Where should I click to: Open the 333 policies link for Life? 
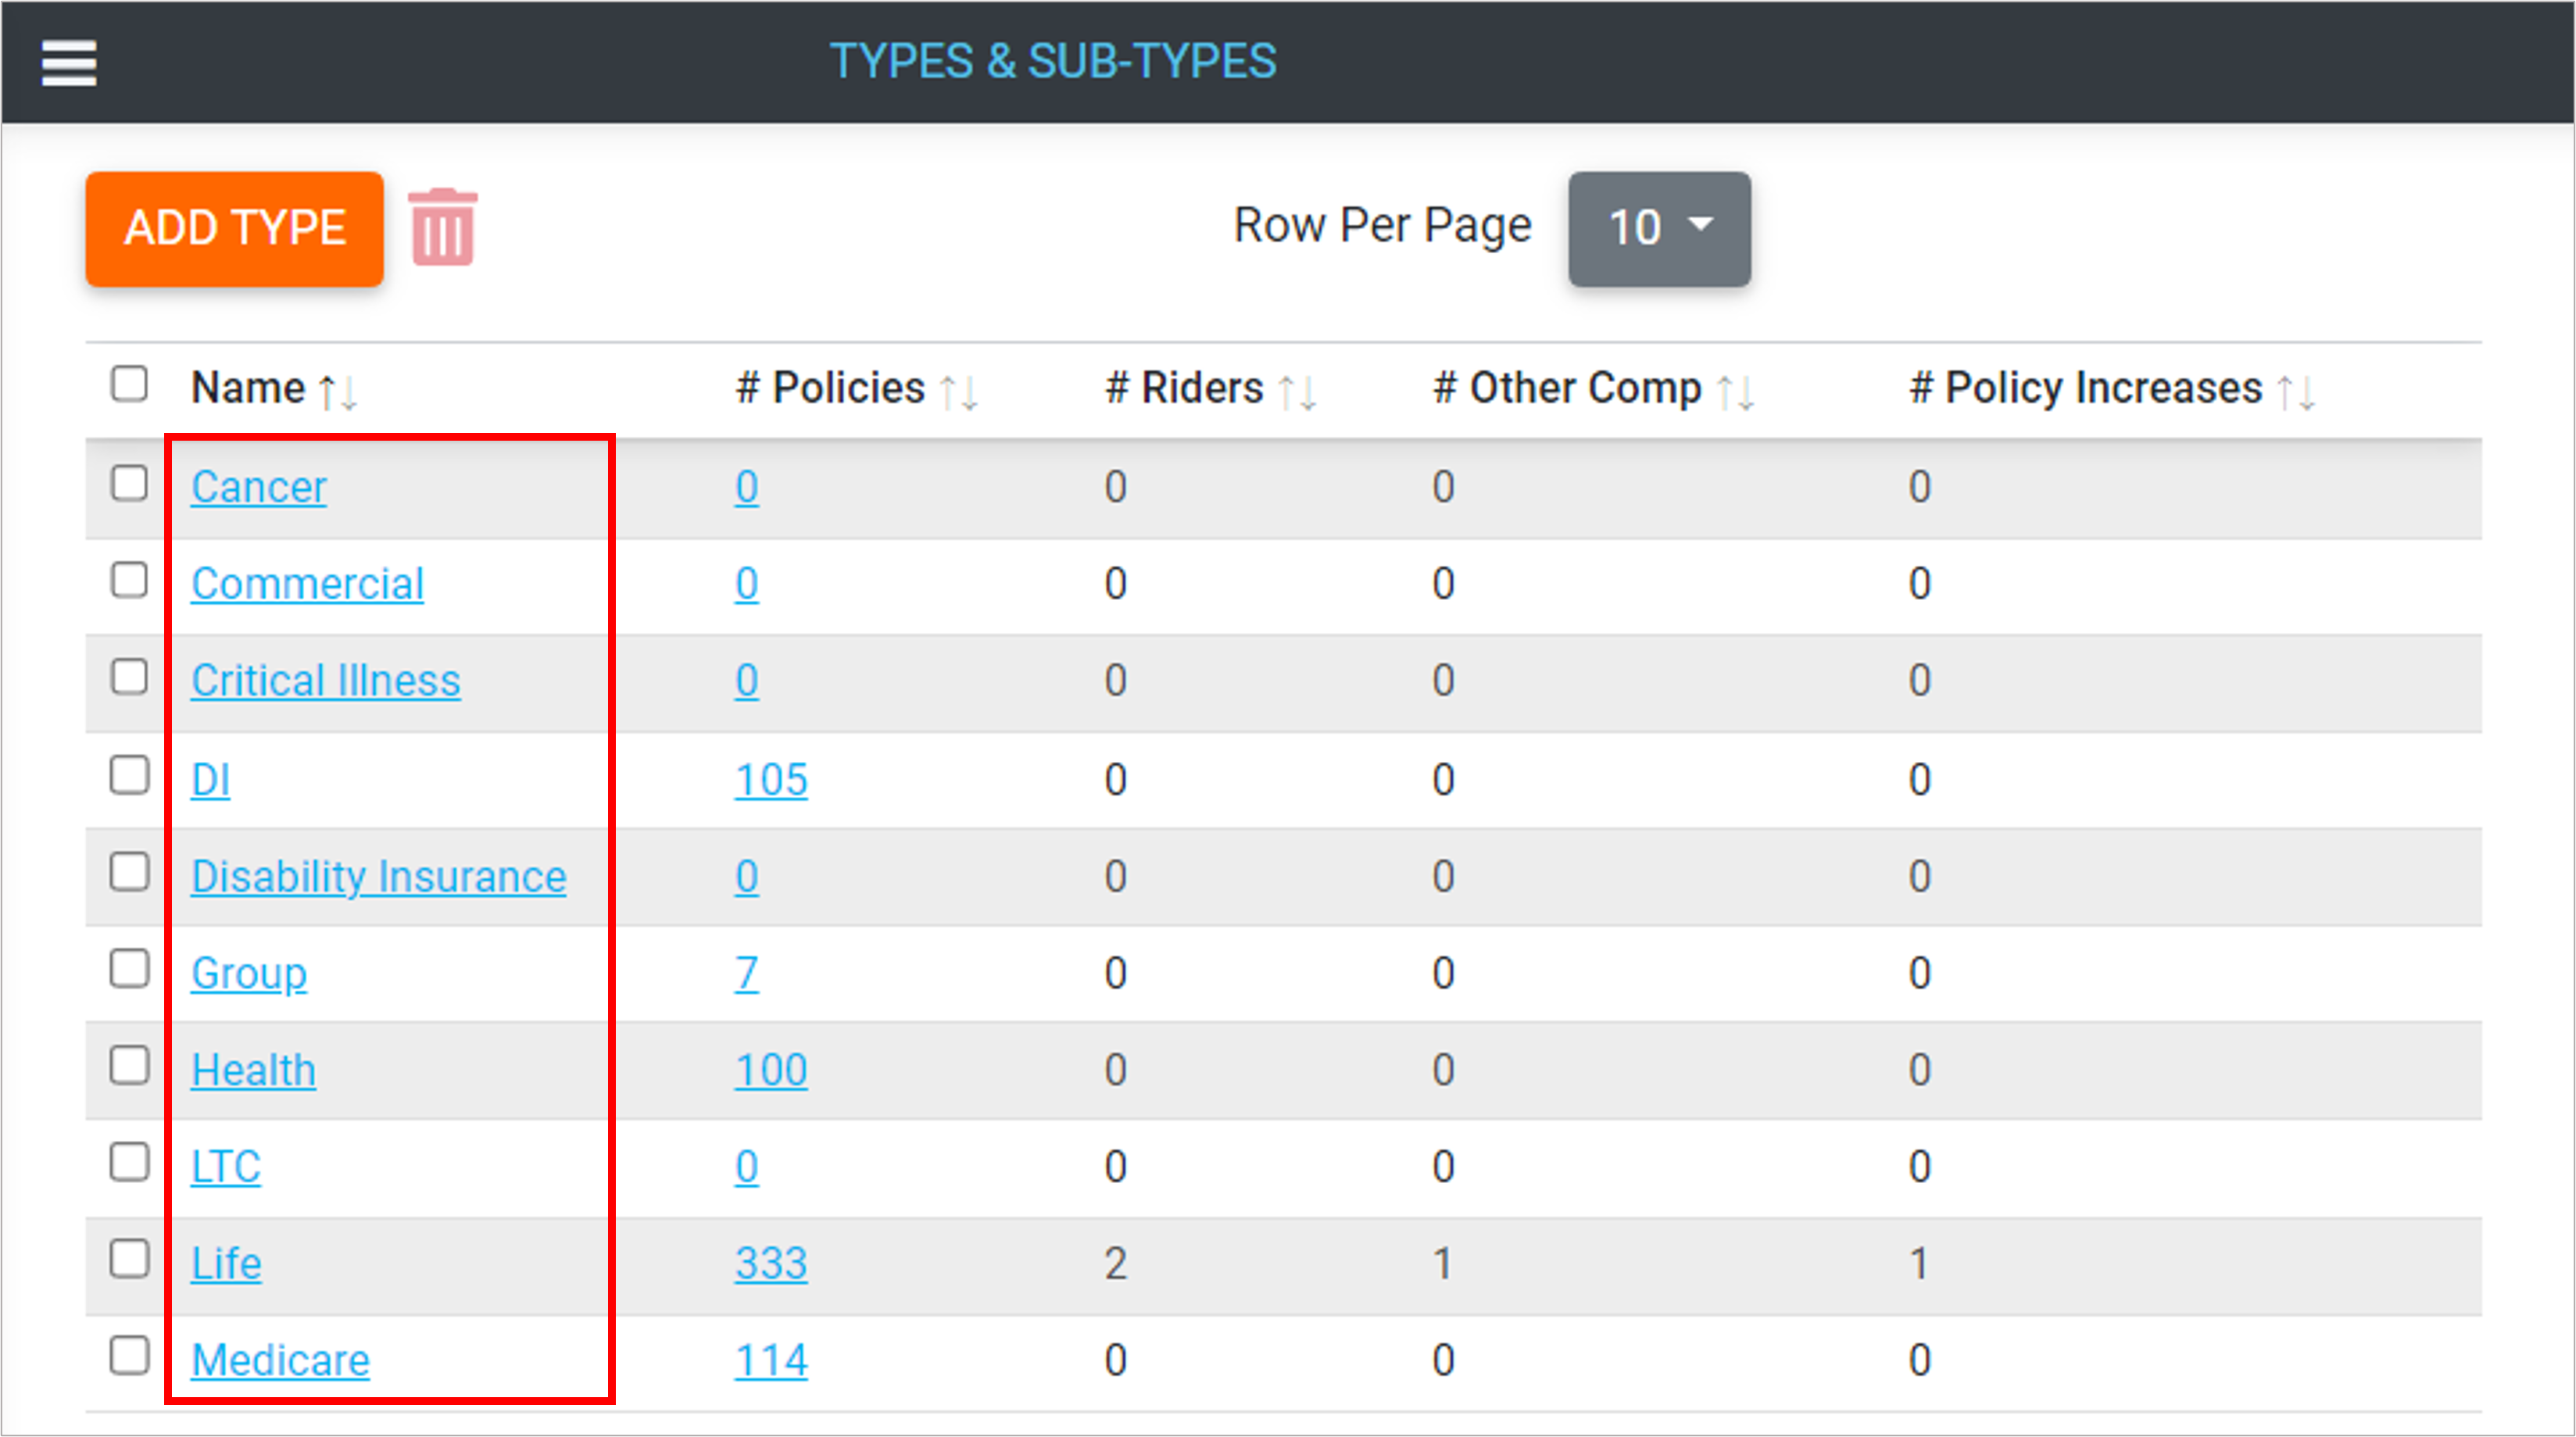pos(770,1264)
